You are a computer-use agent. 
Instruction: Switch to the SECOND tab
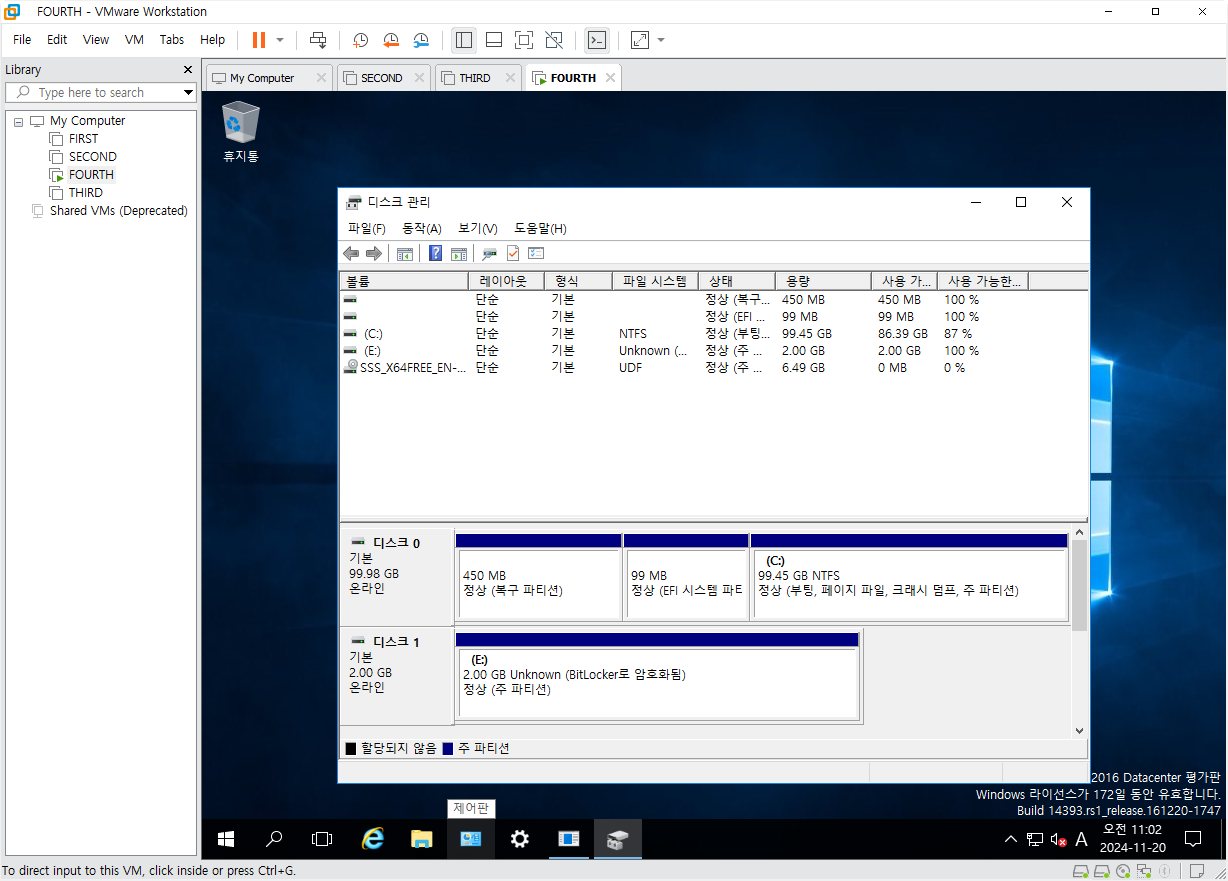coord(382,78)
